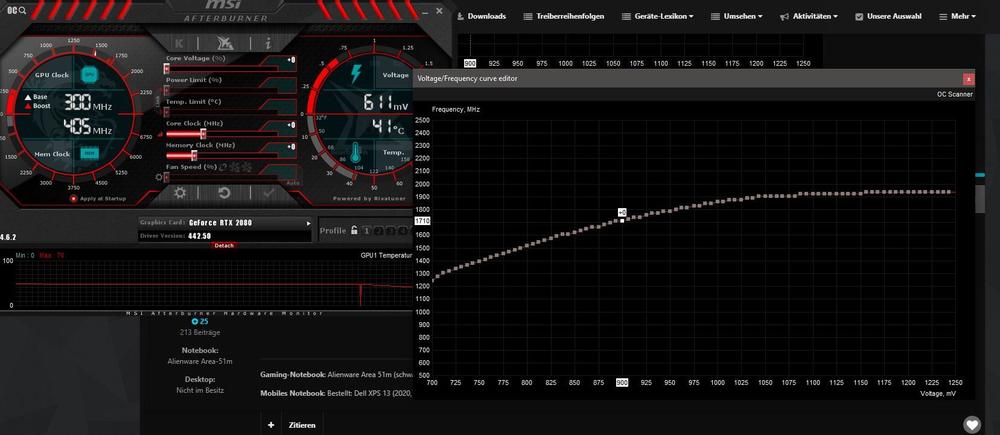Click the Core Clock slider handle
The image size is (1000, 435).
pyautogui.click(x=204, y=133)
